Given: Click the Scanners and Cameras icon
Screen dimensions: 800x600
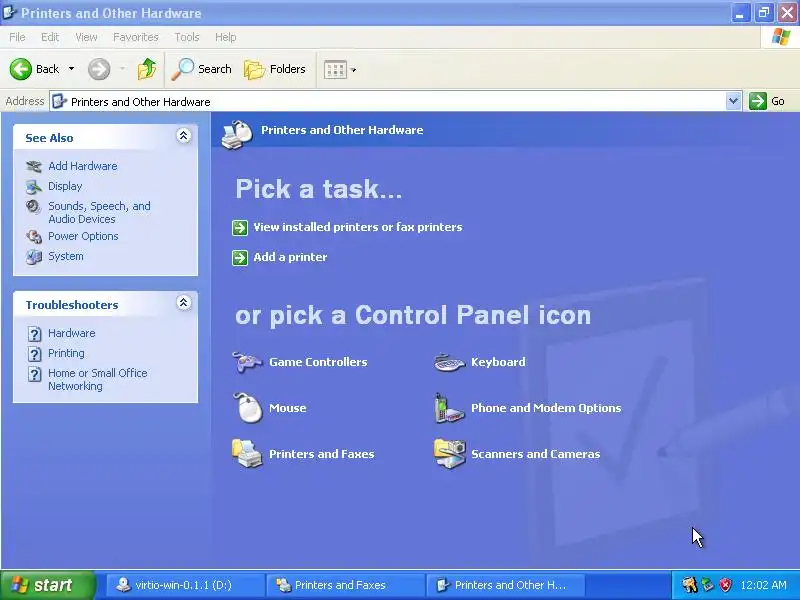Looking at the screenshot, I should (x=450, y=454).
